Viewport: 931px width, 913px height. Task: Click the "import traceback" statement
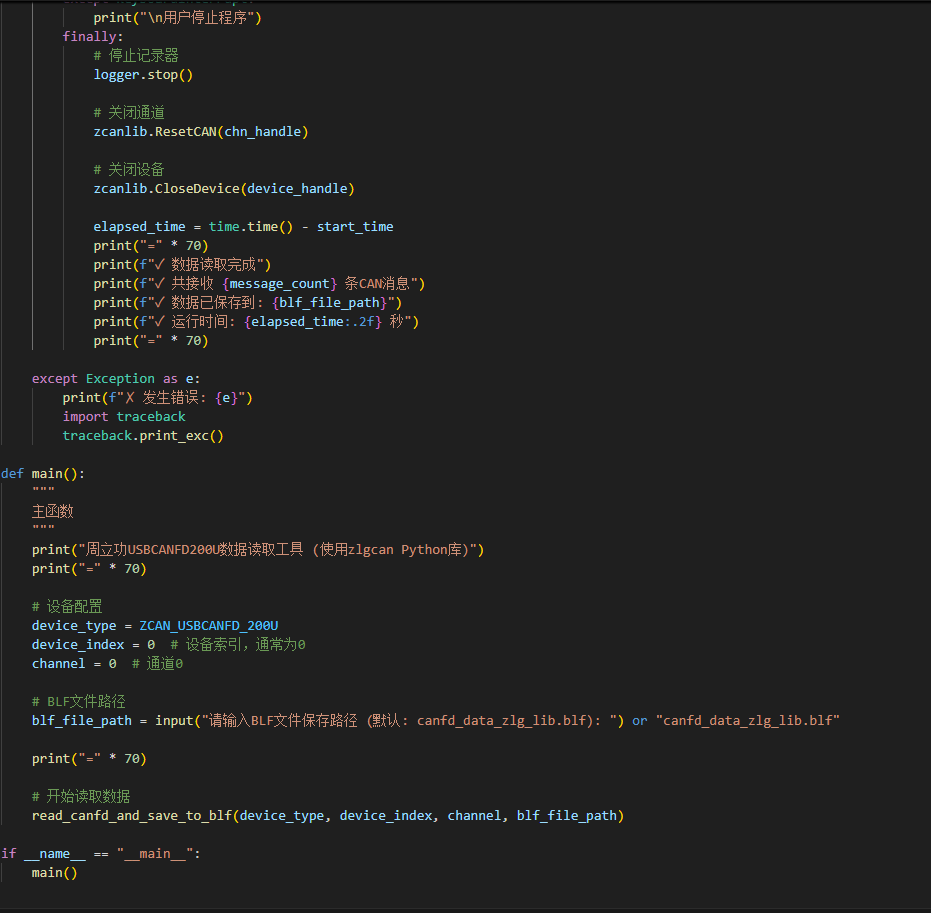[x=124, y=417]
